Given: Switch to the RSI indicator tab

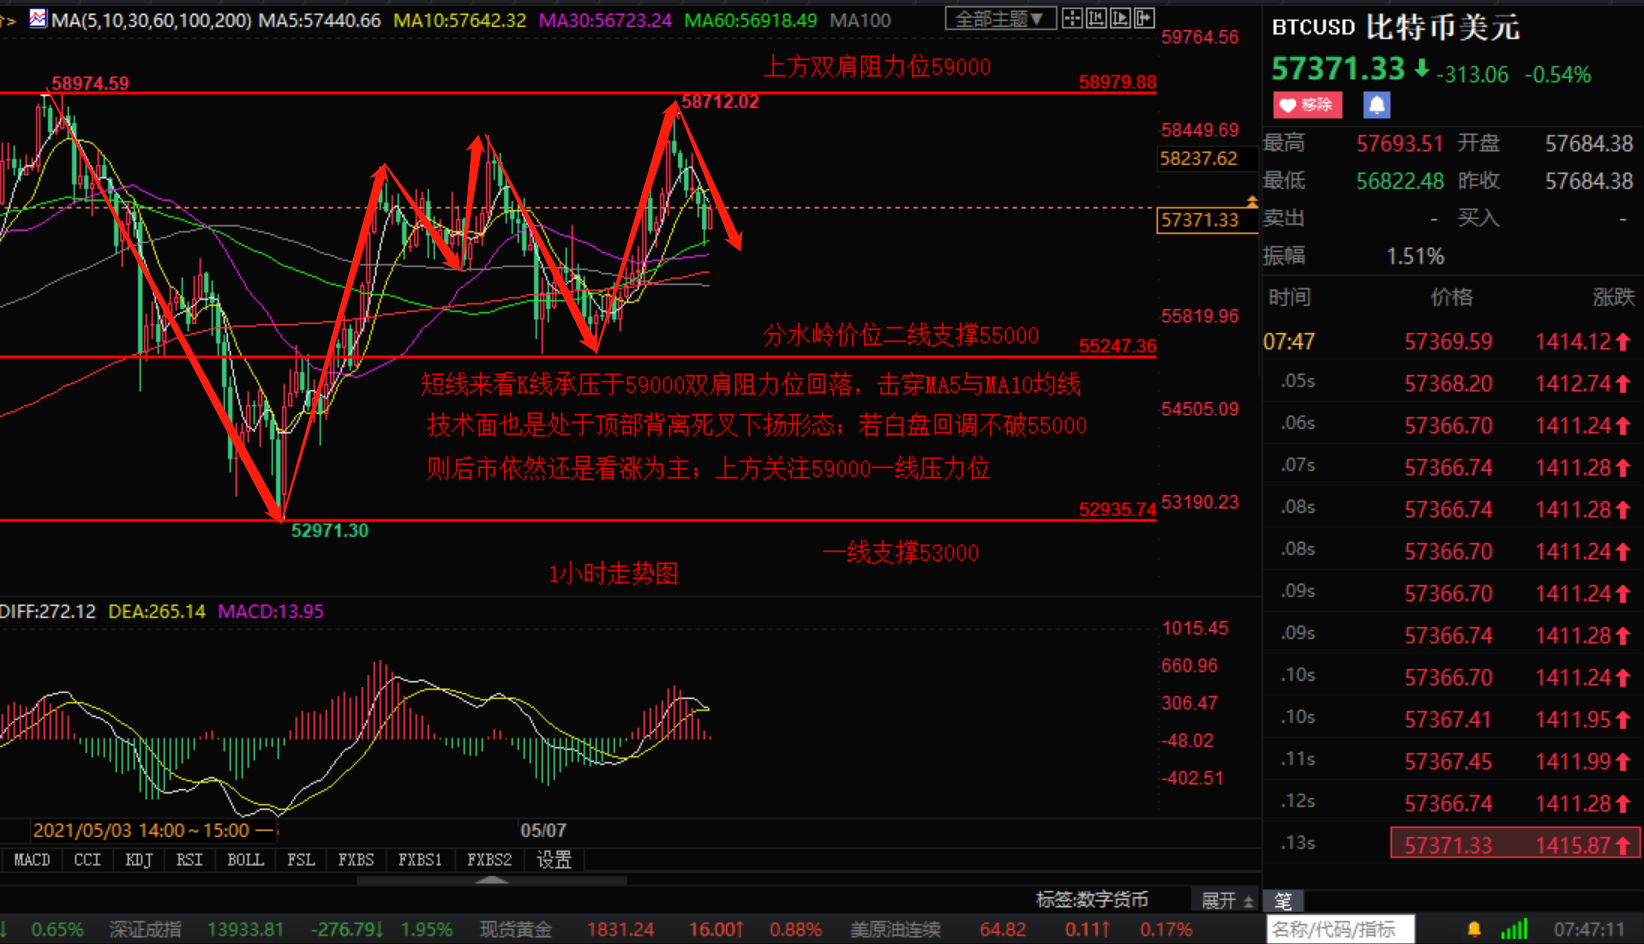Looking at the screenshot, I should pos(190,860).
